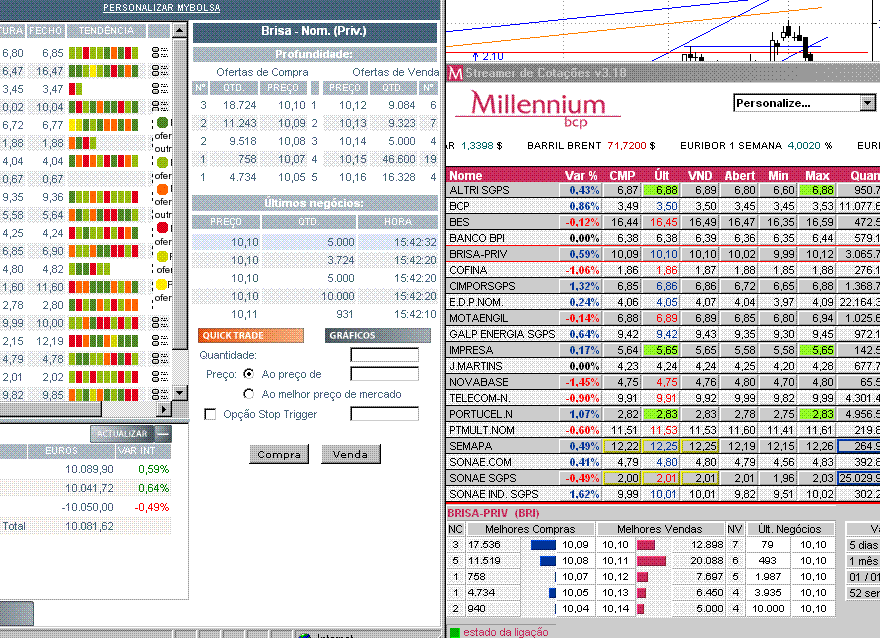Sort streamer by the Var % column header

coord(581,175)
